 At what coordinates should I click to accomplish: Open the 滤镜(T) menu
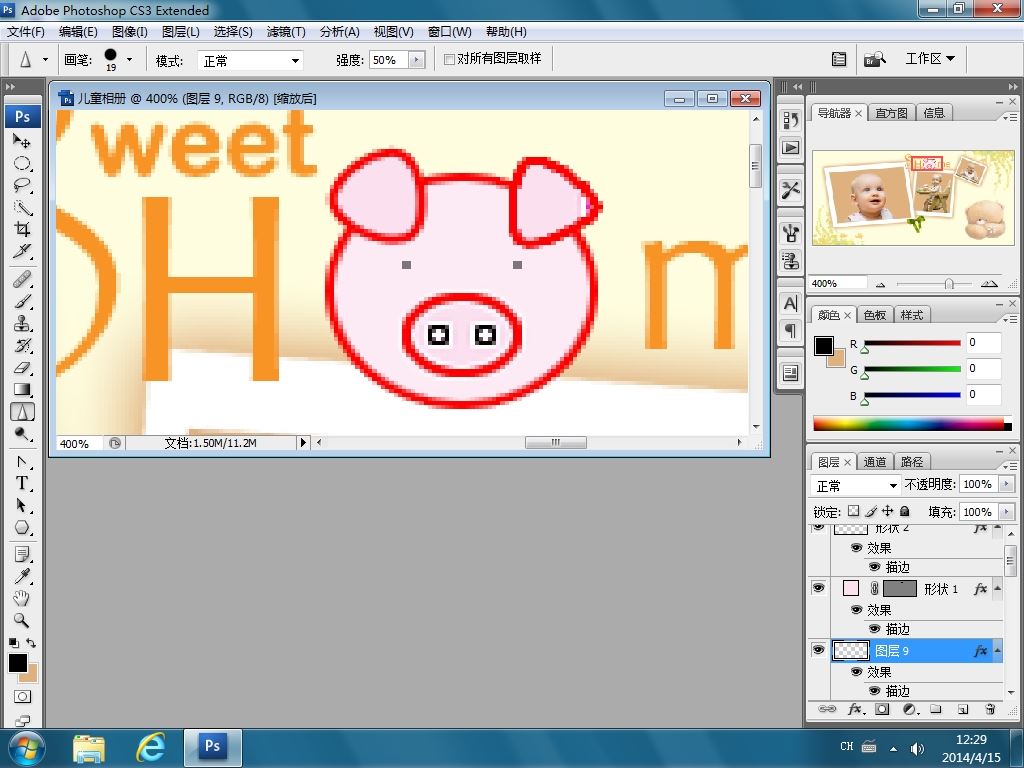coord(286,31)
